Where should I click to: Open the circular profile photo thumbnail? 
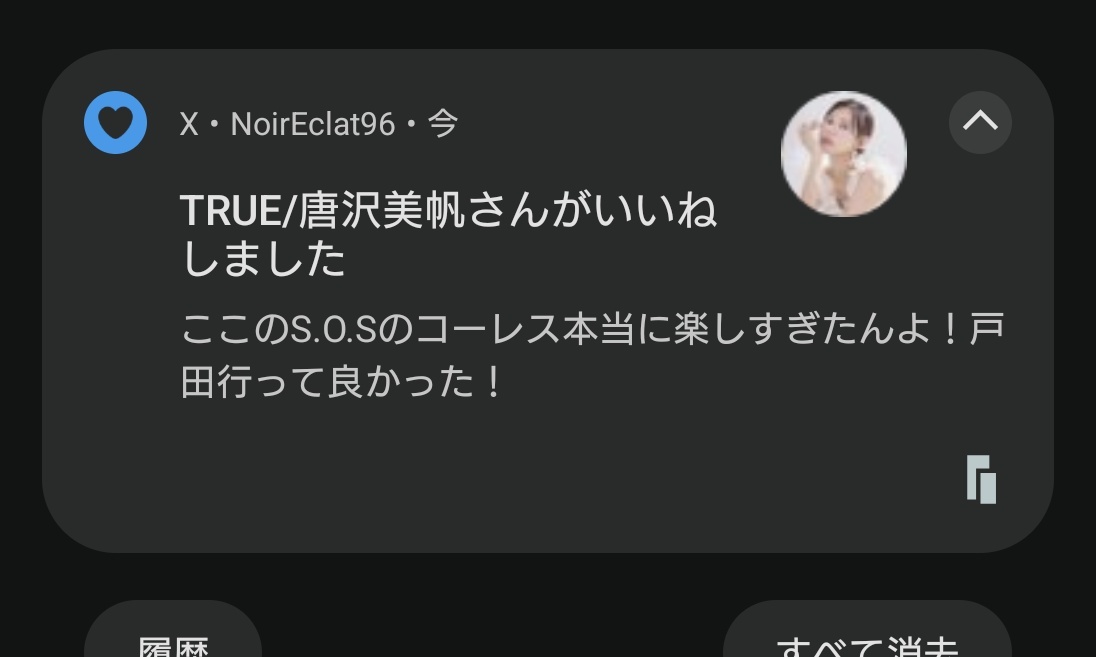844,154
